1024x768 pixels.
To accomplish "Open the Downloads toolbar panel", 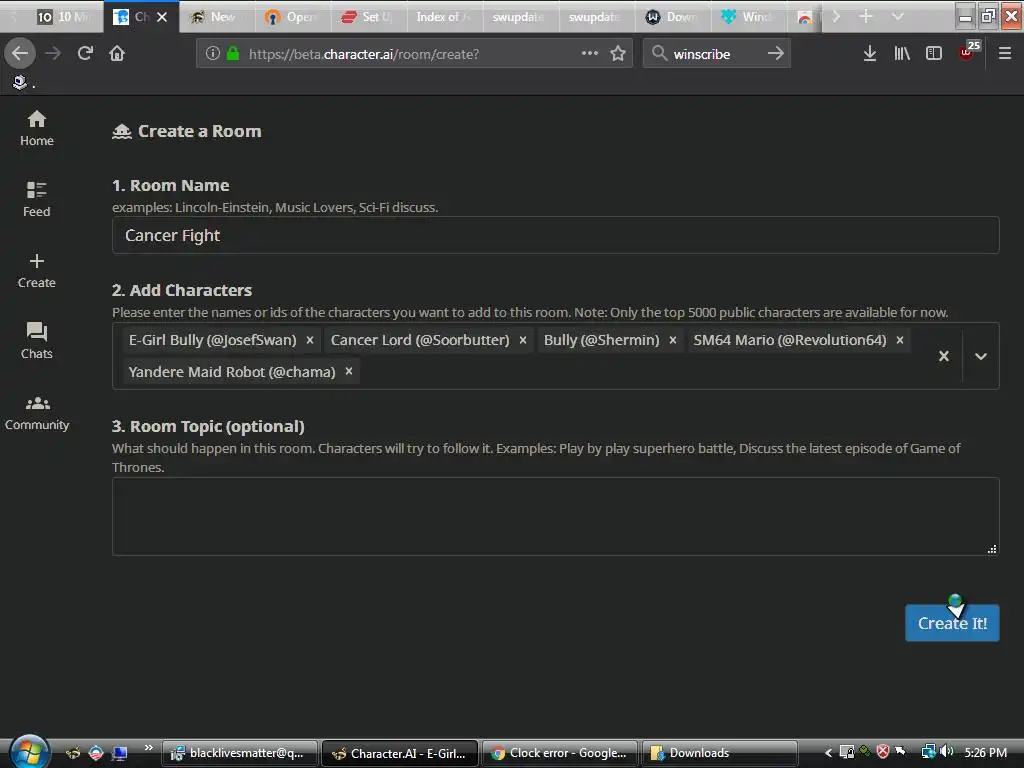I will click(870, 54).
